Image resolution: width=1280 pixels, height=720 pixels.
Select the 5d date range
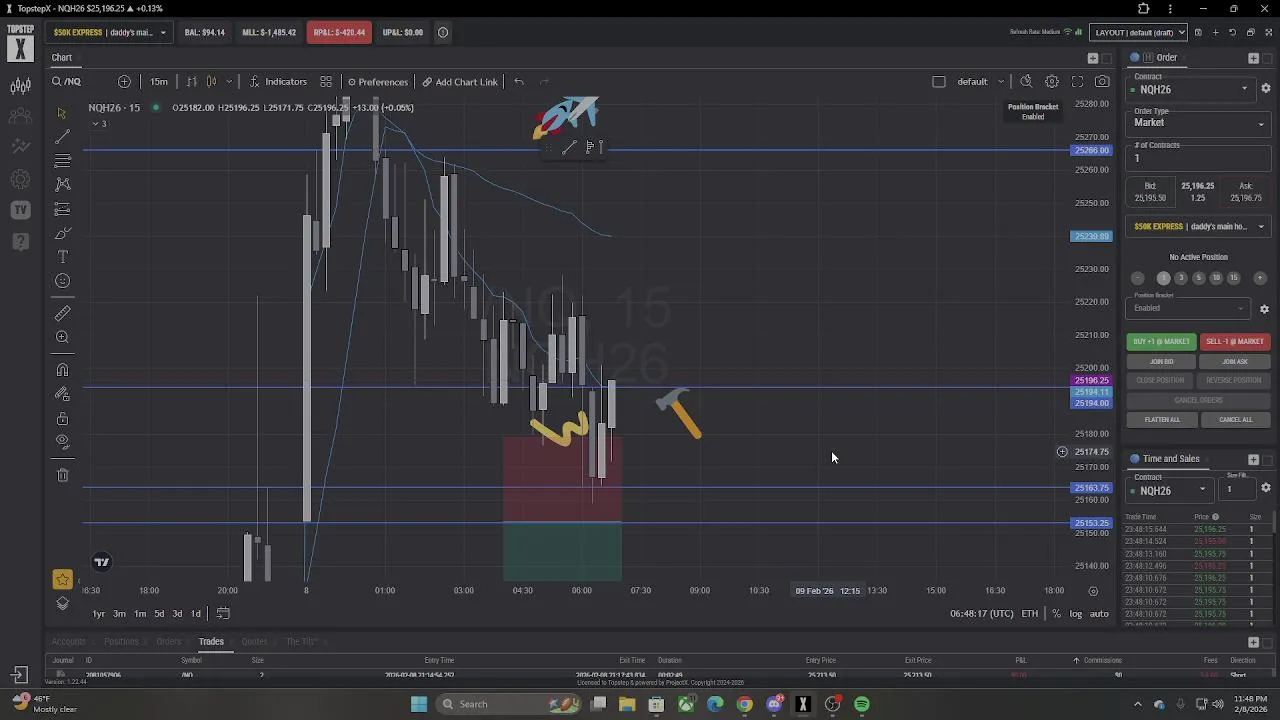pos(158,614)
